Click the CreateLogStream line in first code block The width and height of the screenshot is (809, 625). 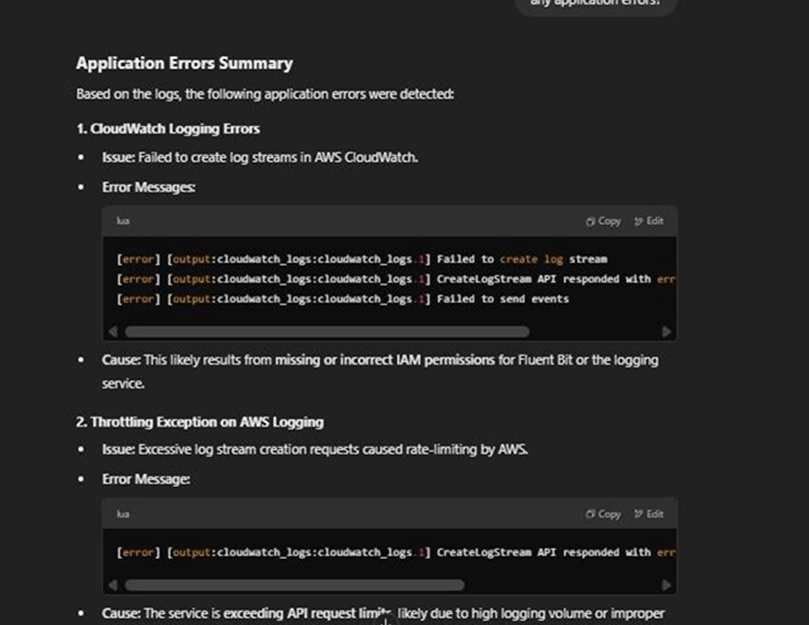tap(396, 279)
